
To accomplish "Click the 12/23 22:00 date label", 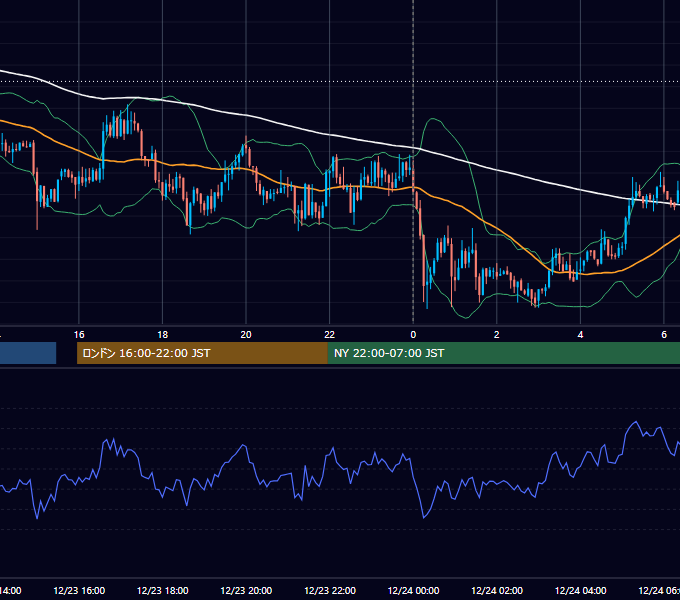I will (x=330, y=590).
